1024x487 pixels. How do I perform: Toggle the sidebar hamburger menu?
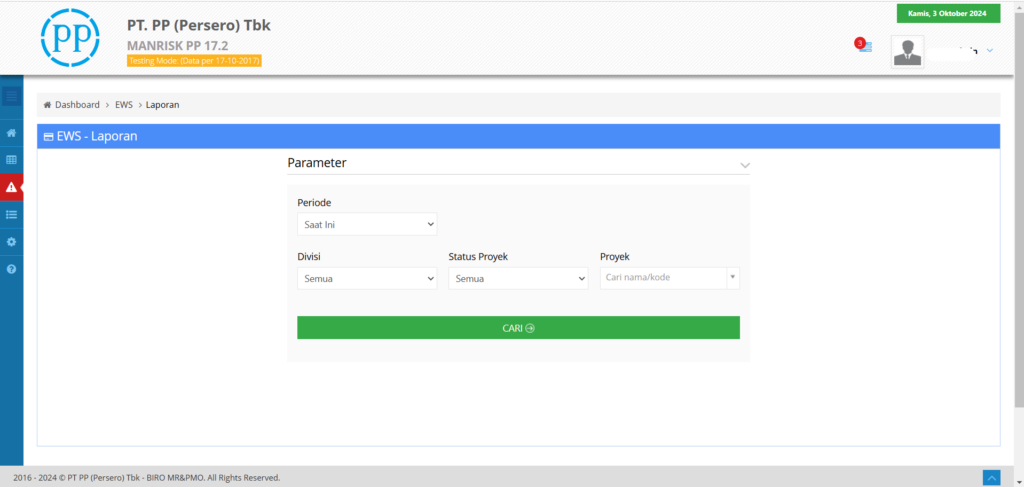click(11, 97)
